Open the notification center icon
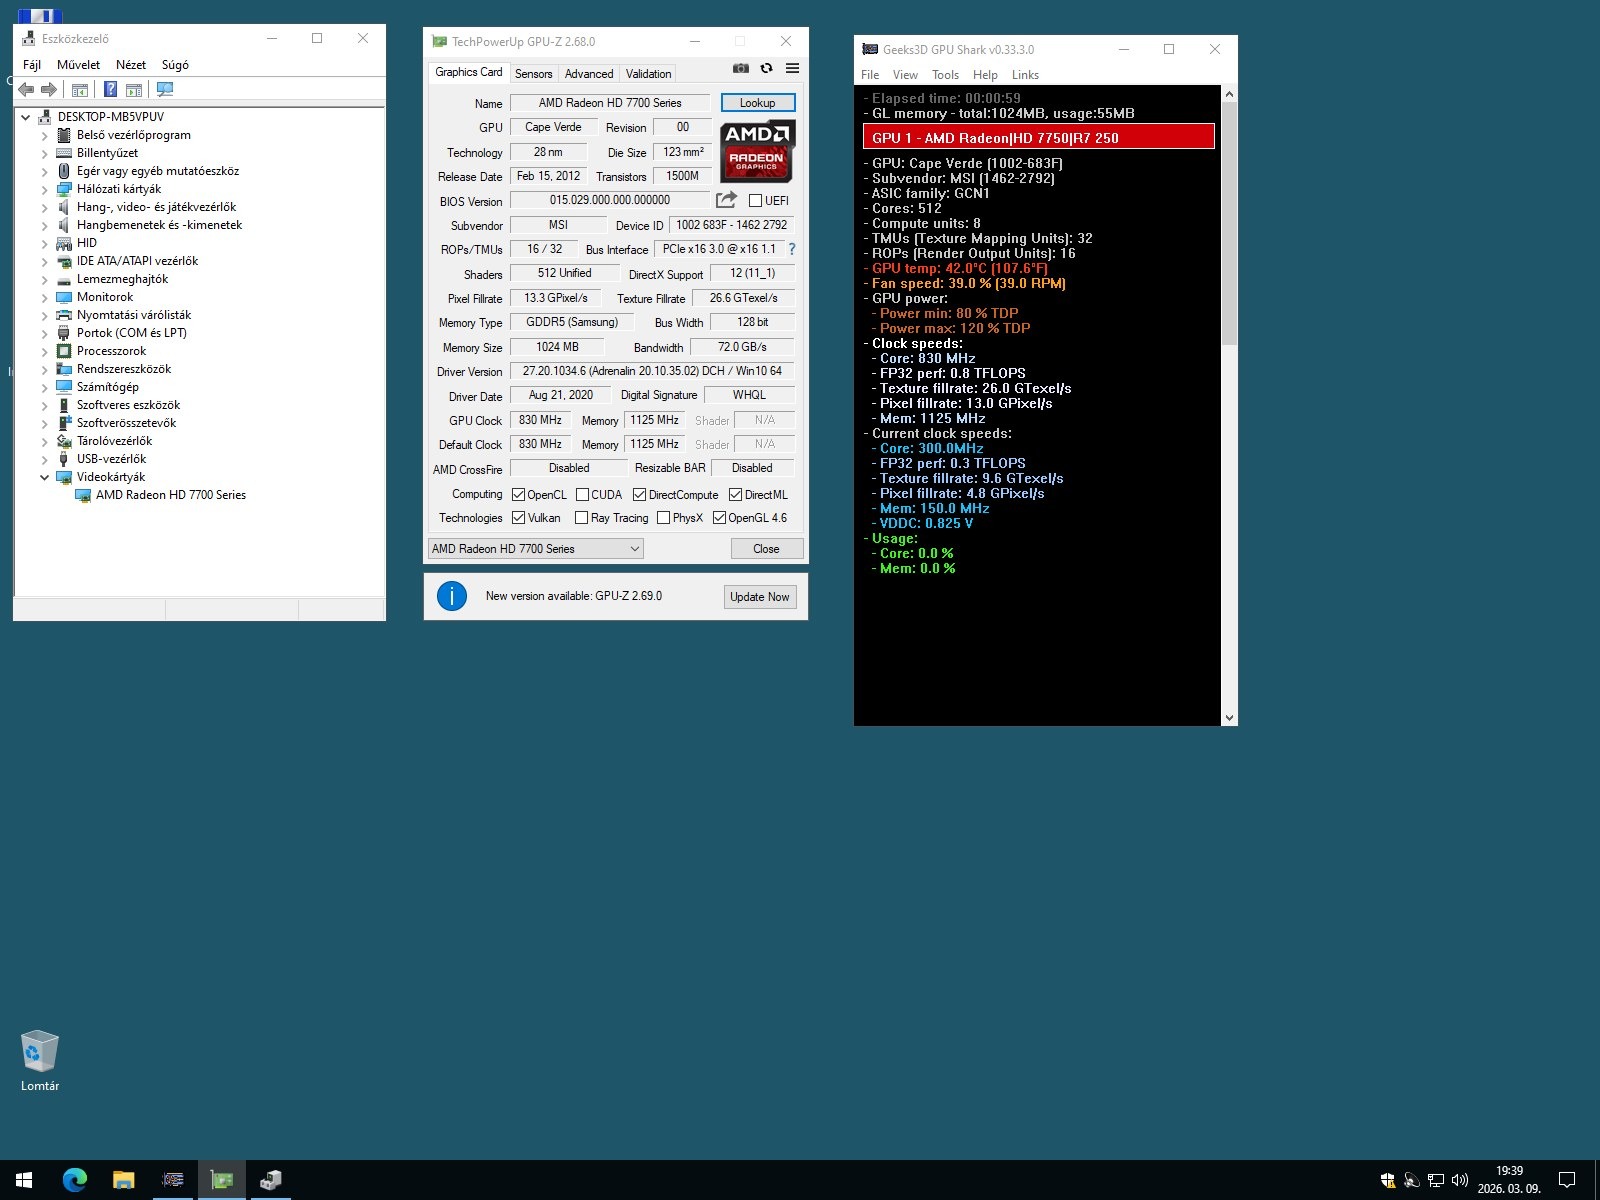1600x1200 pixels. [1567, 1180]
